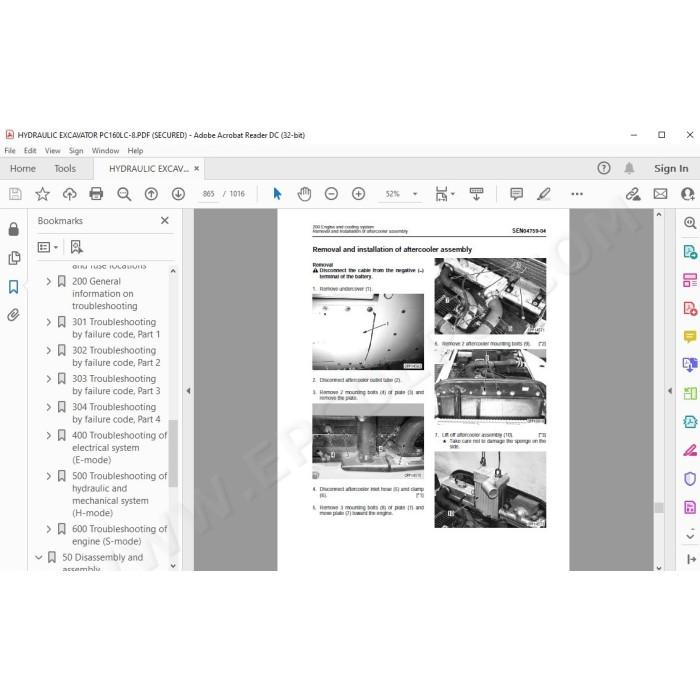Open search magnifier in right pane
The image size is (700, 700).
point(690,223)
